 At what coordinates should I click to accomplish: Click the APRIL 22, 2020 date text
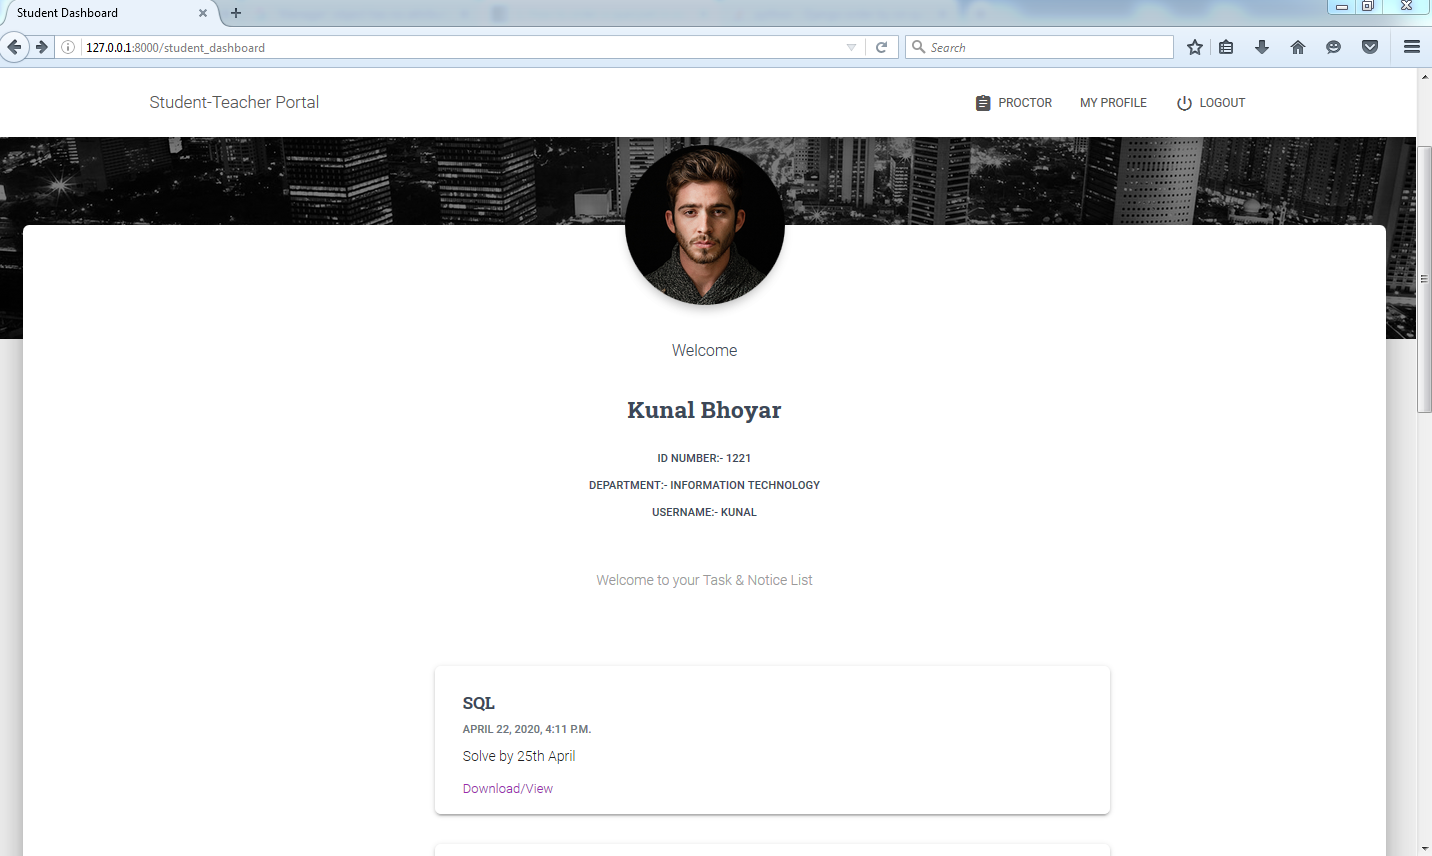click(527, 729)
